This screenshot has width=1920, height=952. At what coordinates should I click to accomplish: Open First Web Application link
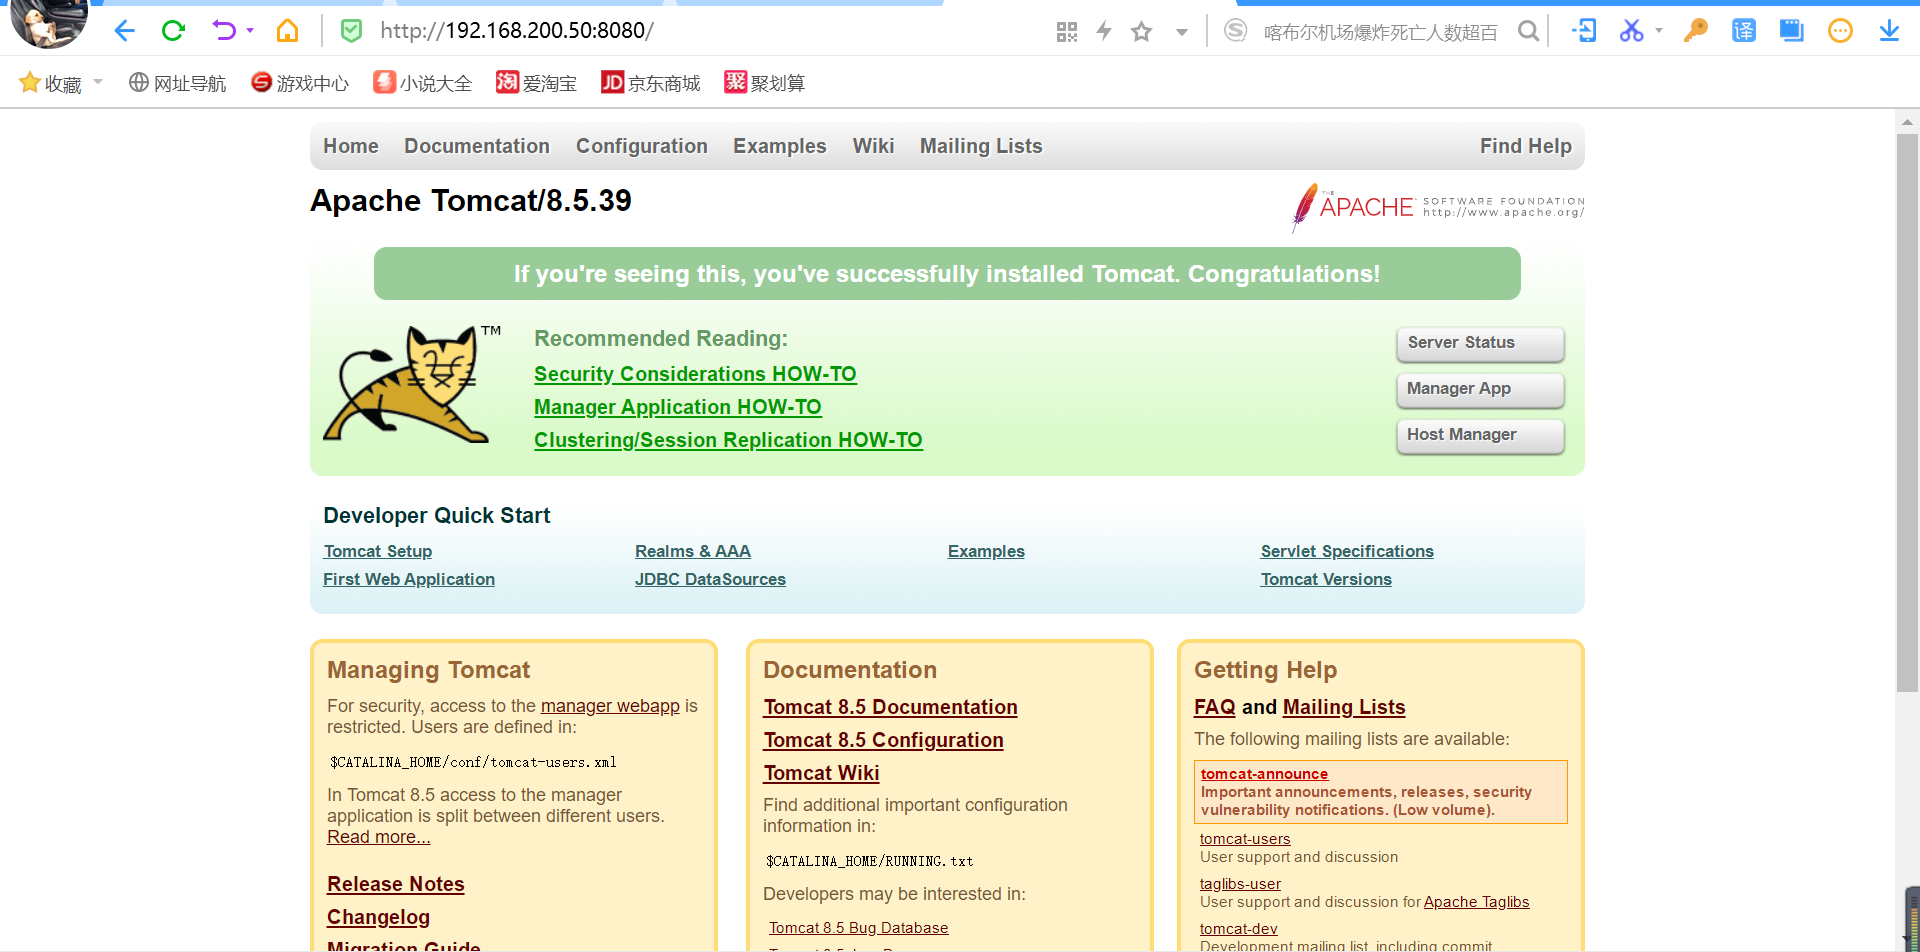(409, 579)
